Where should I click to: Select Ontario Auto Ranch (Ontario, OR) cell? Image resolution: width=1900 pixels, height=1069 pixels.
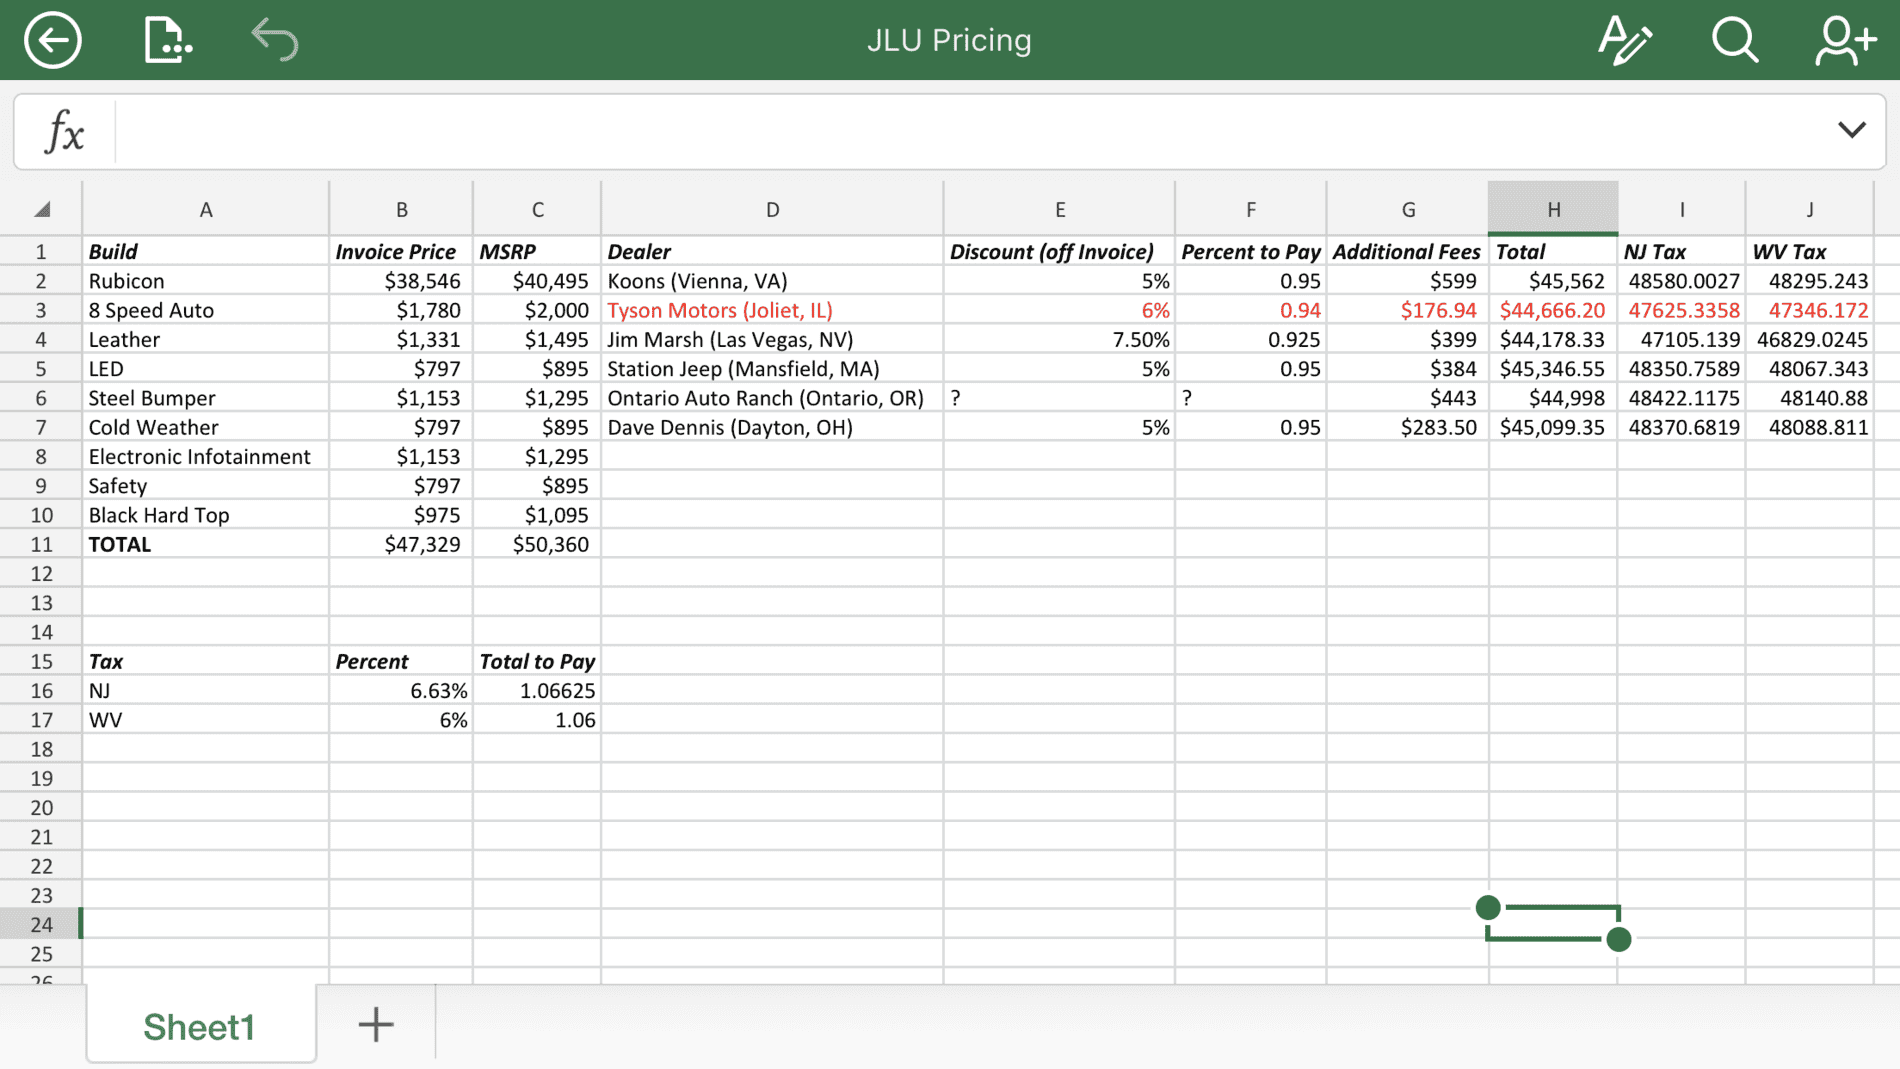click(772, 398)
